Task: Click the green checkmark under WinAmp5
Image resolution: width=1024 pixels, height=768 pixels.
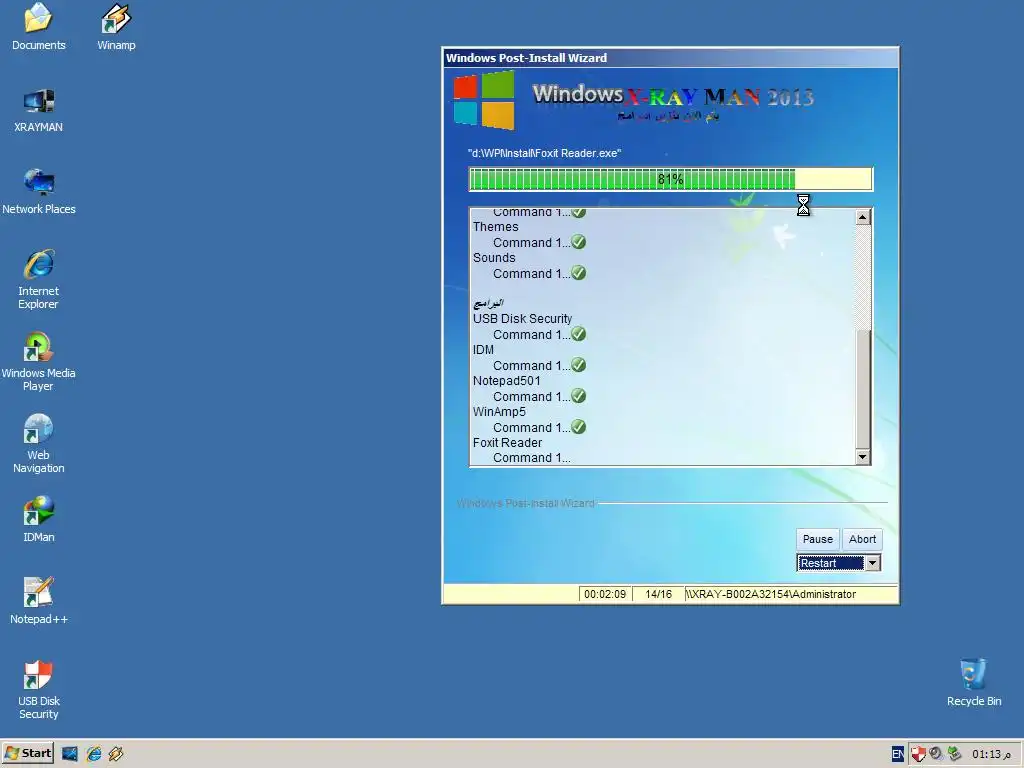Action: point(579,426)
